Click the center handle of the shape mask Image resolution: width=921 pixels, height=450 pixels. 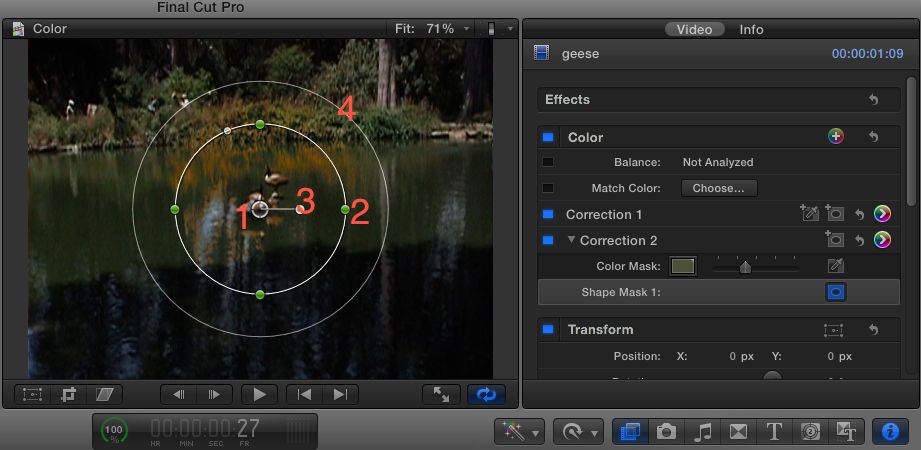(x=260, y=209)
